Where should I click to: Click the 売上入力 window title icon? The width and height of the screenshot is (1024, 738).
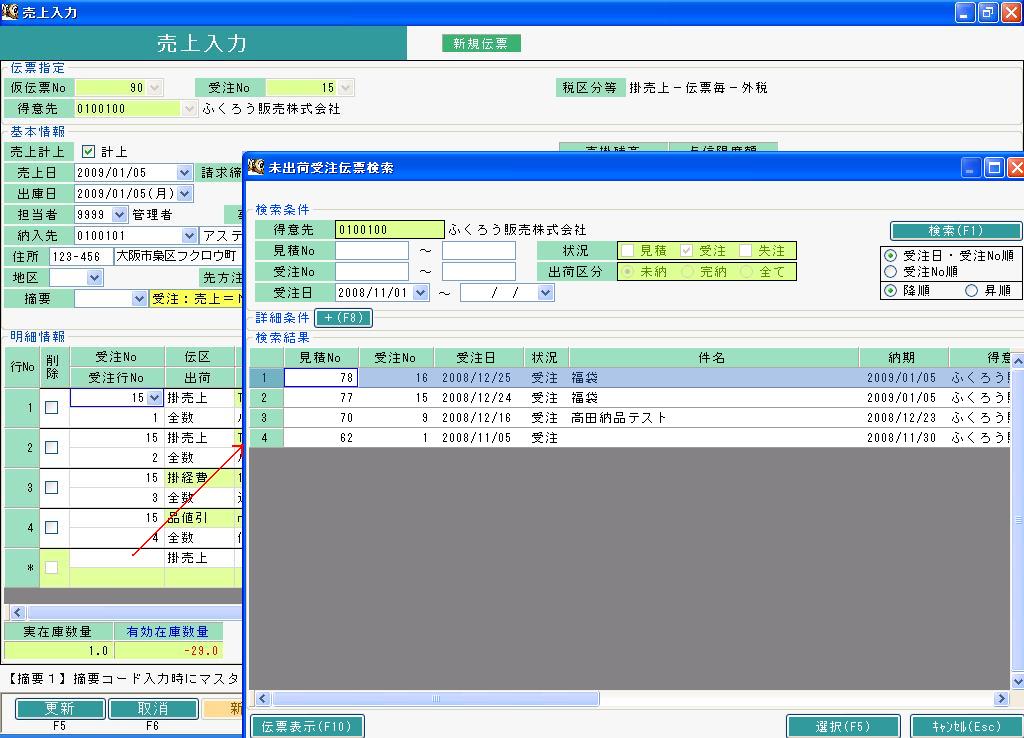(10, 12)
